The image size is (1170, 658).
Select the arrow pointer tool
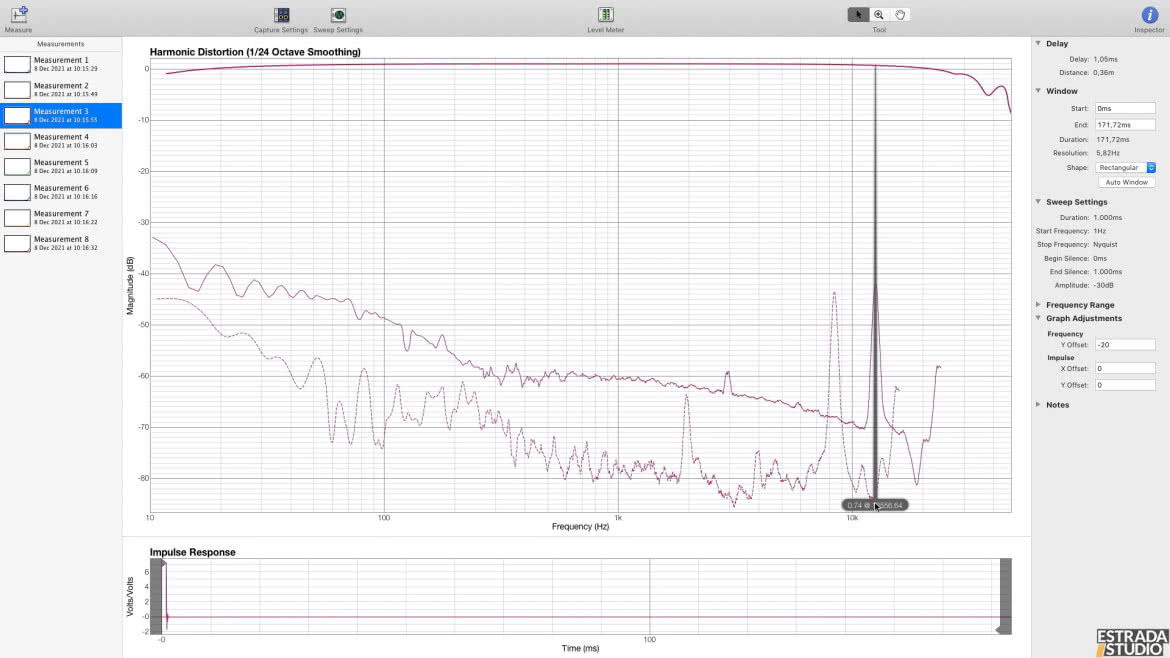[858, 14]
